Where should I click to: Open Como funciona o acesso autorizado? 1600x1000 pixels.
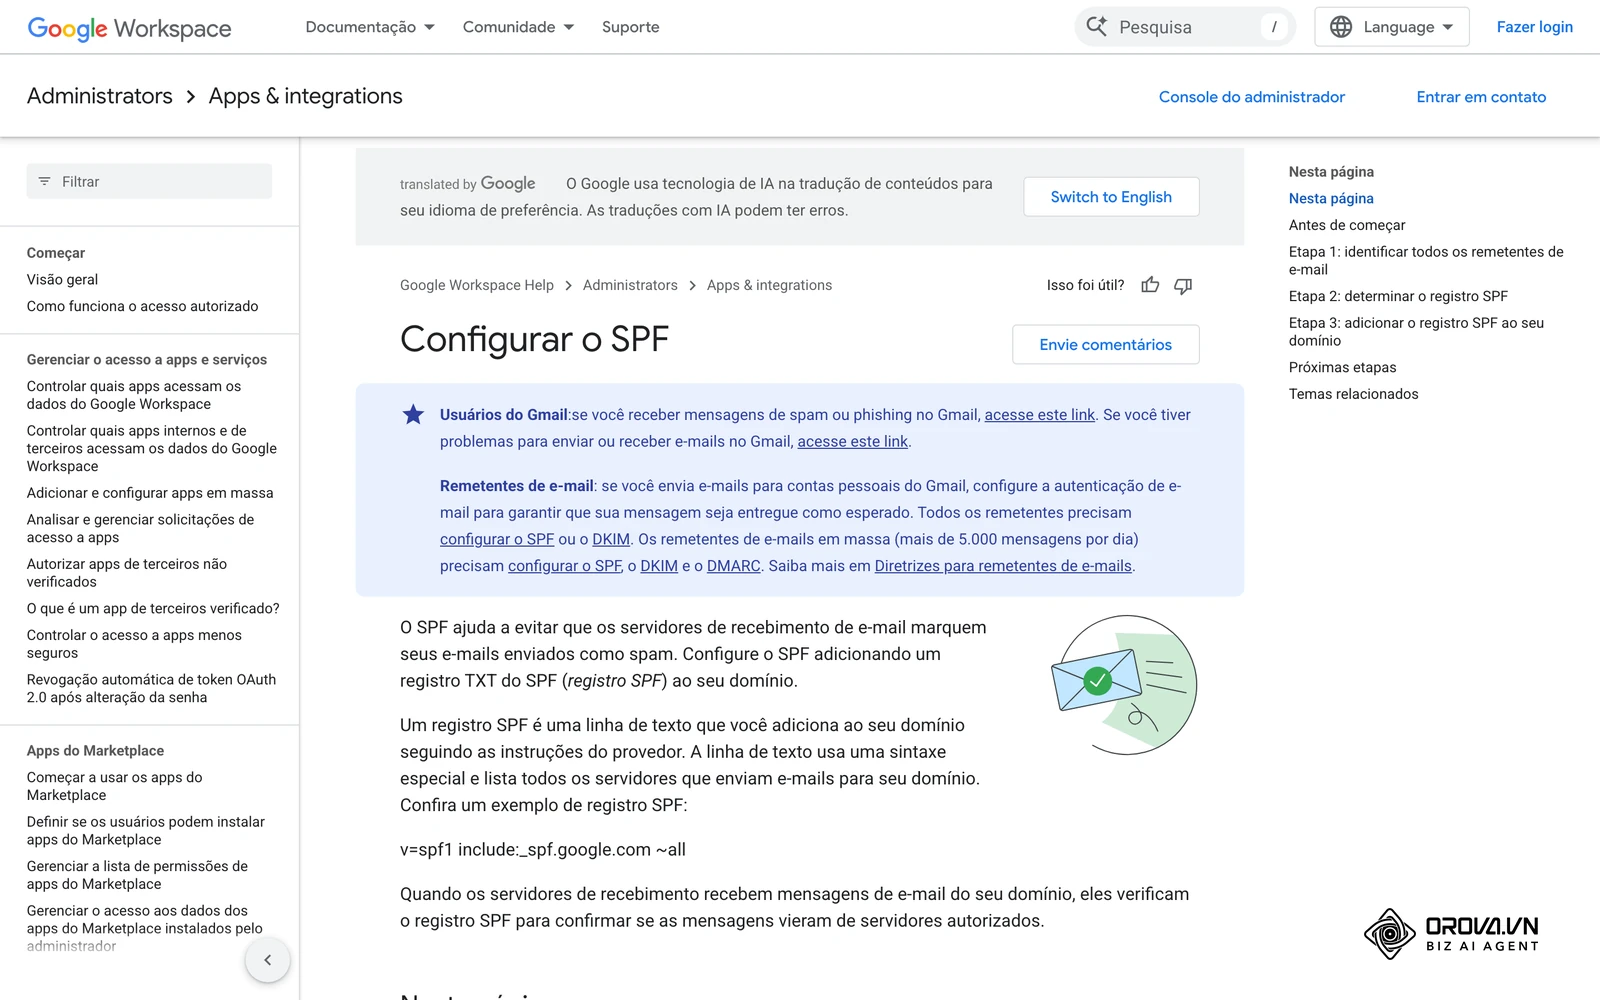(142, 306)
